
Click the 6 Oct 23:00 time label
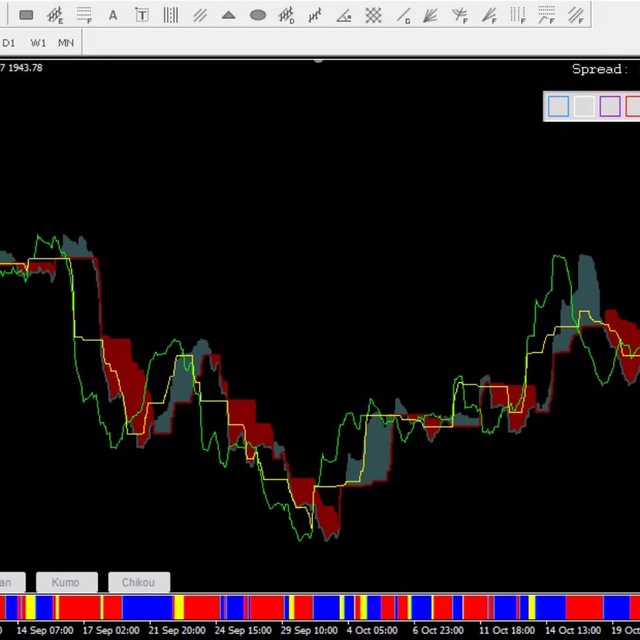pos(438,631)
